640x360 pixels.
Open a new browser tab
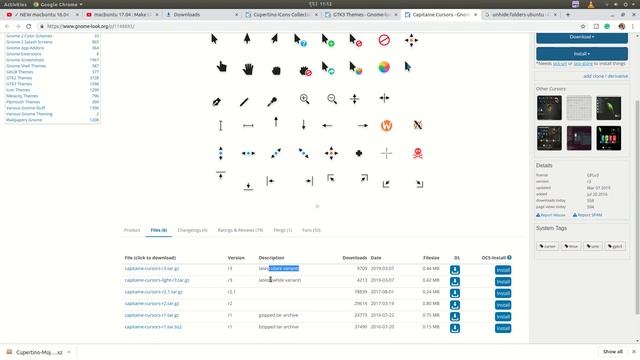pyautogui.click(x=568, y=14)
